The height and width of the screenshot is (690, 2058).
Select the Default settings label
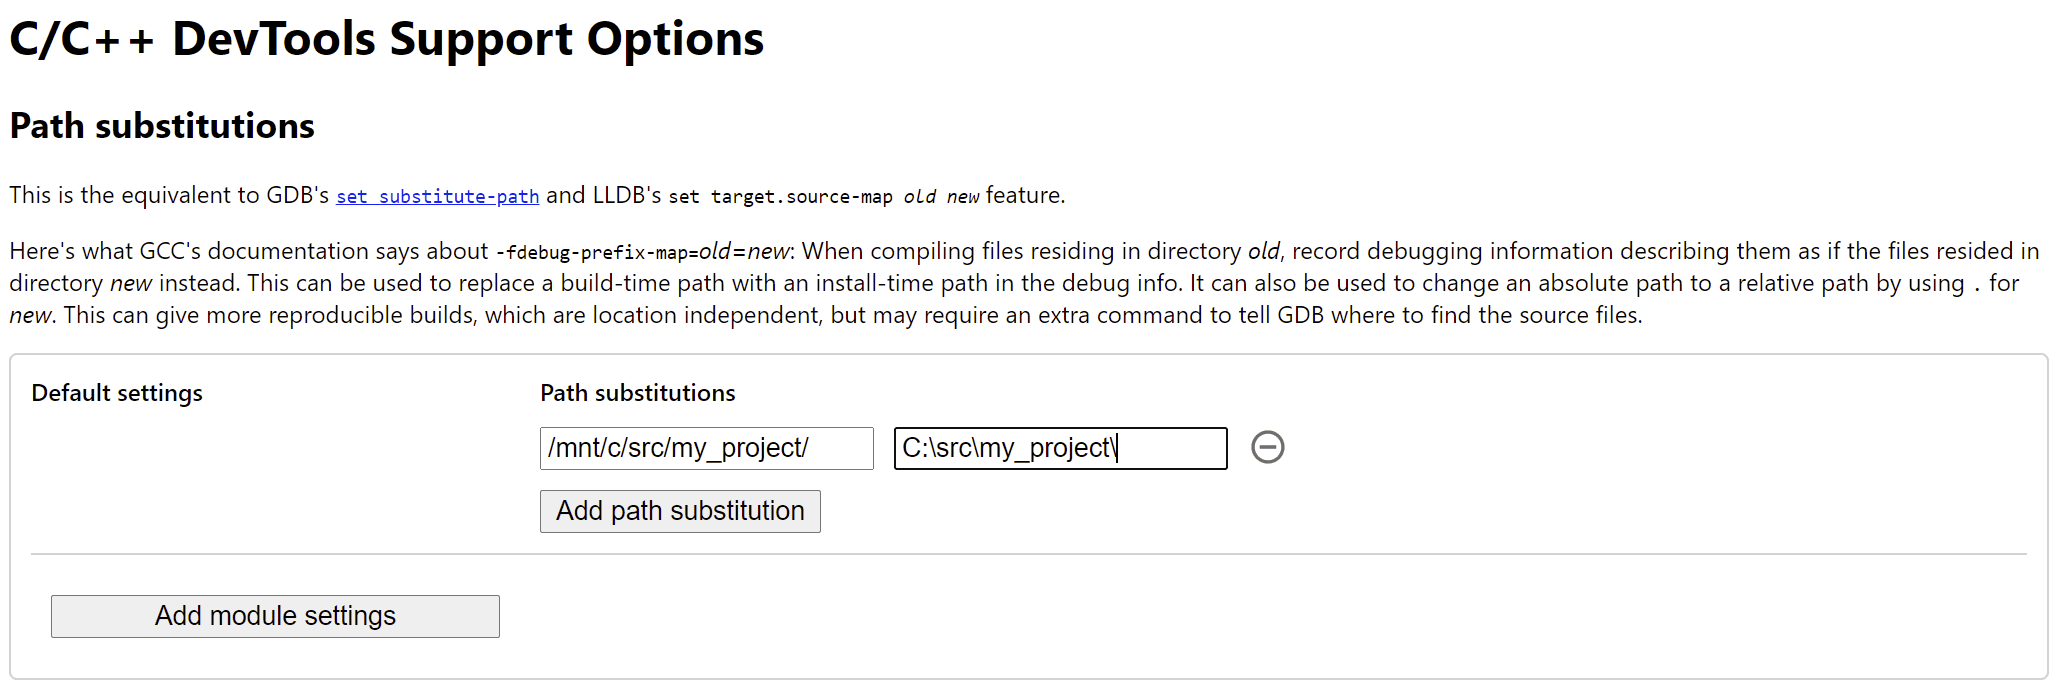tap(116, 393)
